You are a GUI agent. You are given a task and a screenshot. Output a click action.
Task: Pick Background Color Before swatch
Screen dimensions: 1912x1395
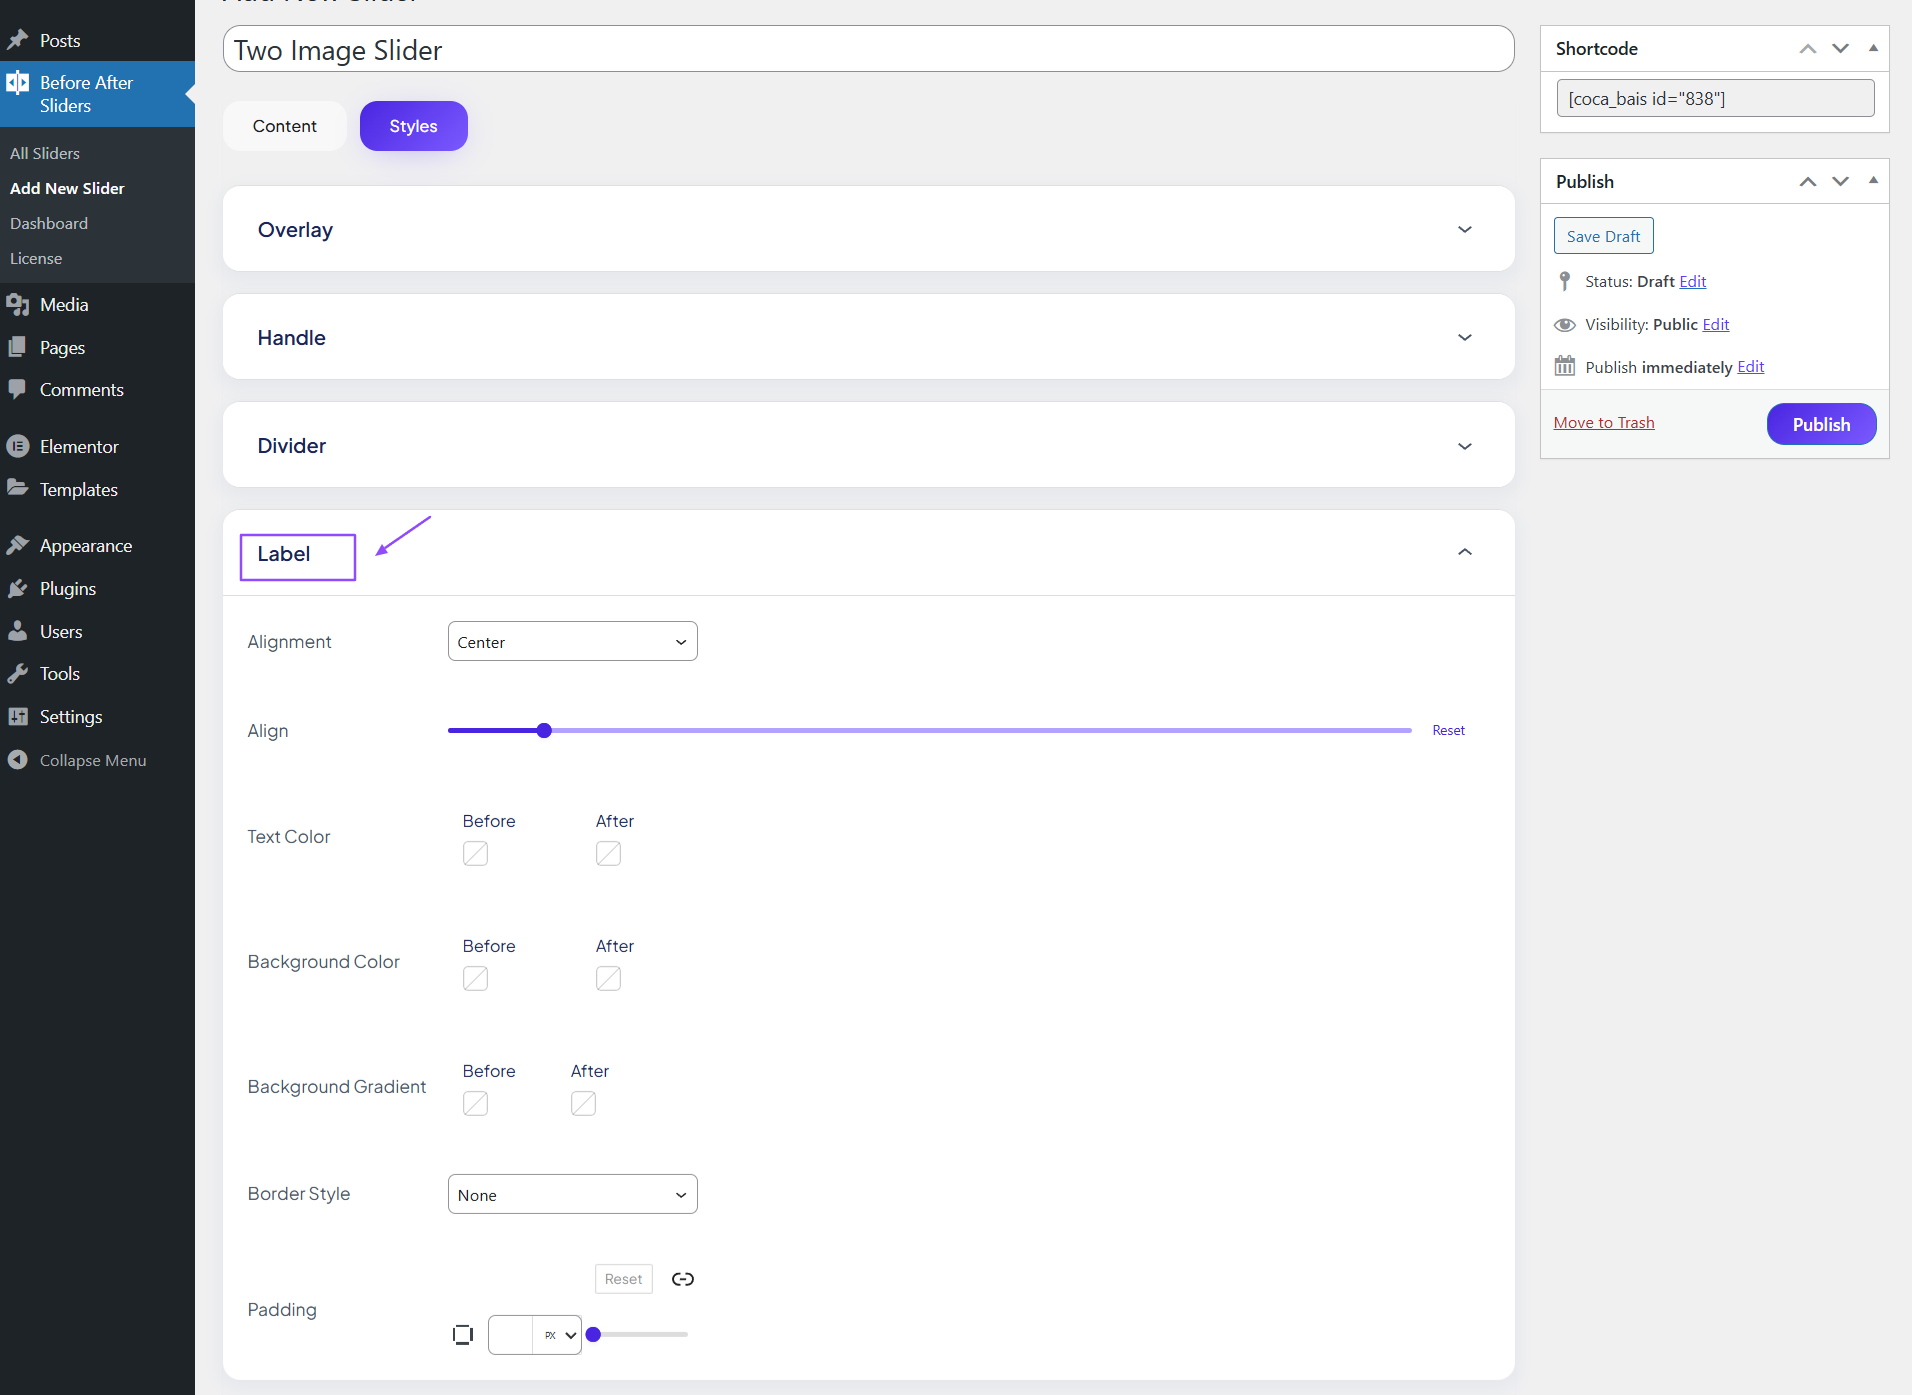pos(476,978)
